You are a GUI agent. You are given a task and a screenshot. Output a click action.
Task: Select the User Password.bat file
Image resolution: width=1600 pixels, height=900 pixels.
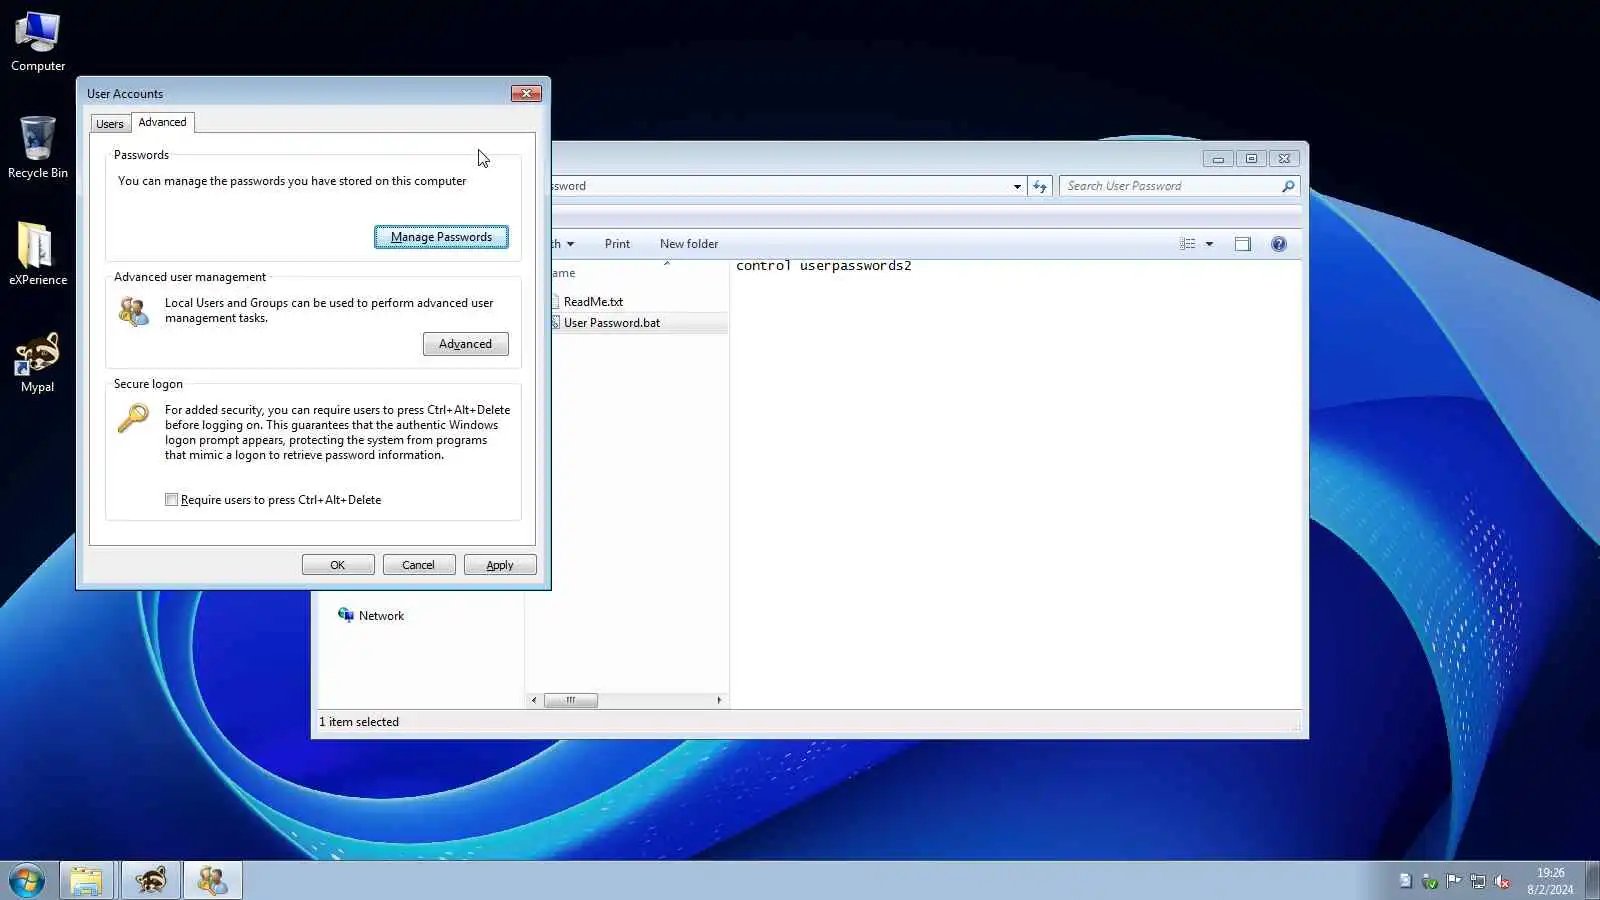pos(612,323)
